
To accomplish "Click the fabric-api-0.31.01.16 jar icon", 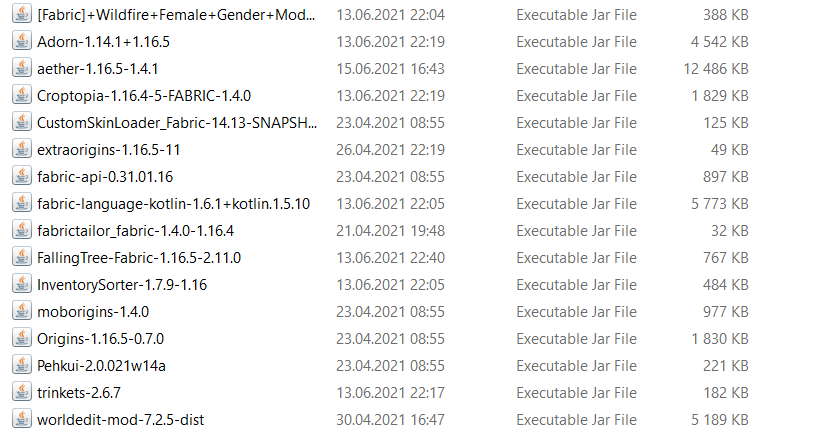I will click(22, 177).
